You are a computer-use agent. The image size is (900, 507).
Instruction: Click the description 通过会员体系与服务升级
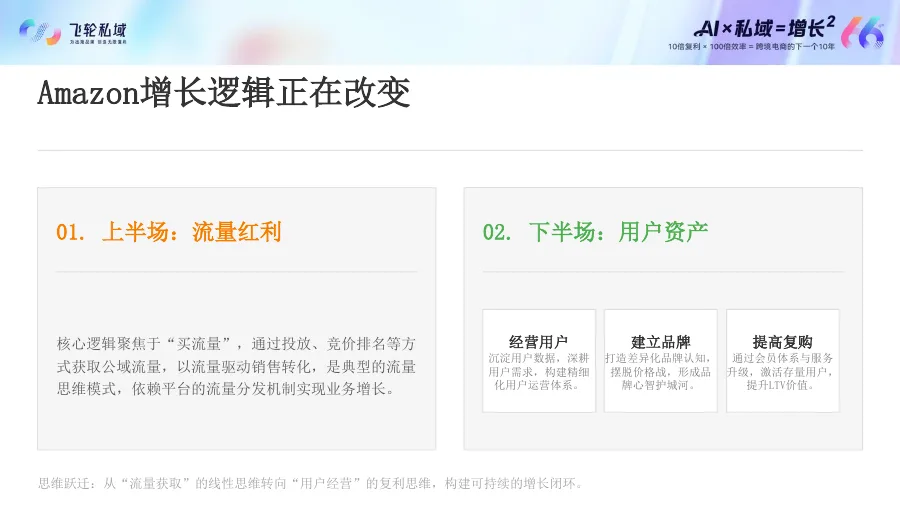tap(782, 371)
